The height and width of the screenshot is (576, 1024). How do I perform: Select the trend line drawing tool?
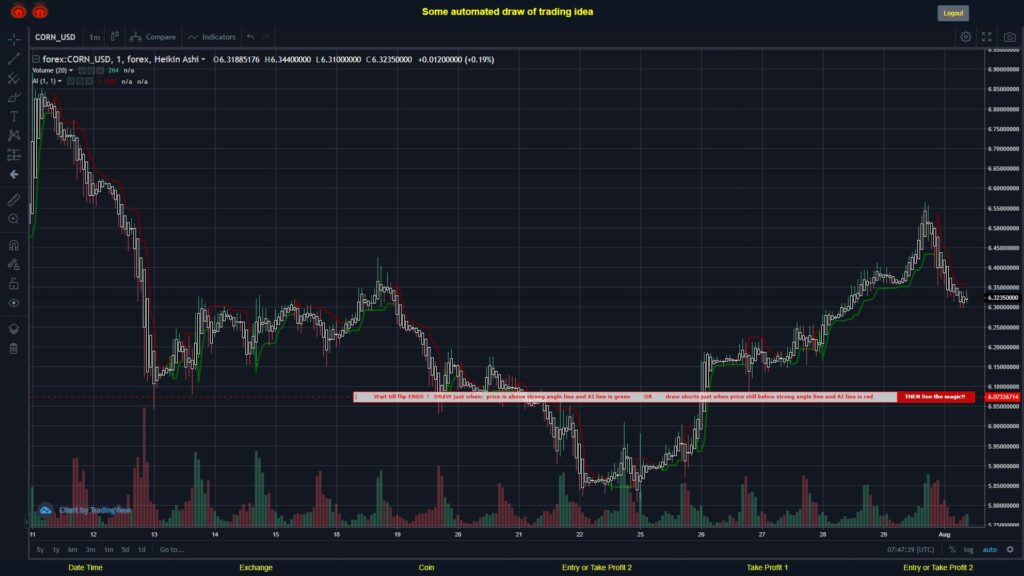click(x=14, y=59)
